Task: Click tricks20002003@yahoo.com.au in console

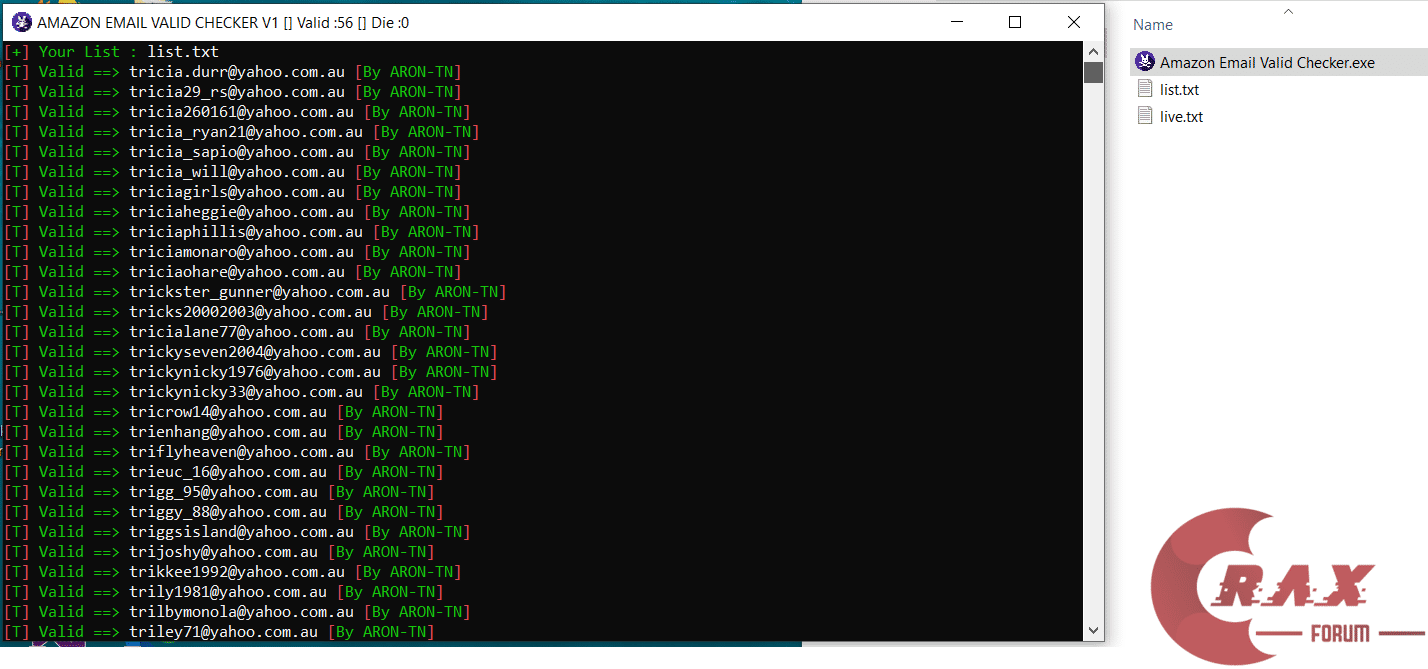Action: click(x=250, y=311)
